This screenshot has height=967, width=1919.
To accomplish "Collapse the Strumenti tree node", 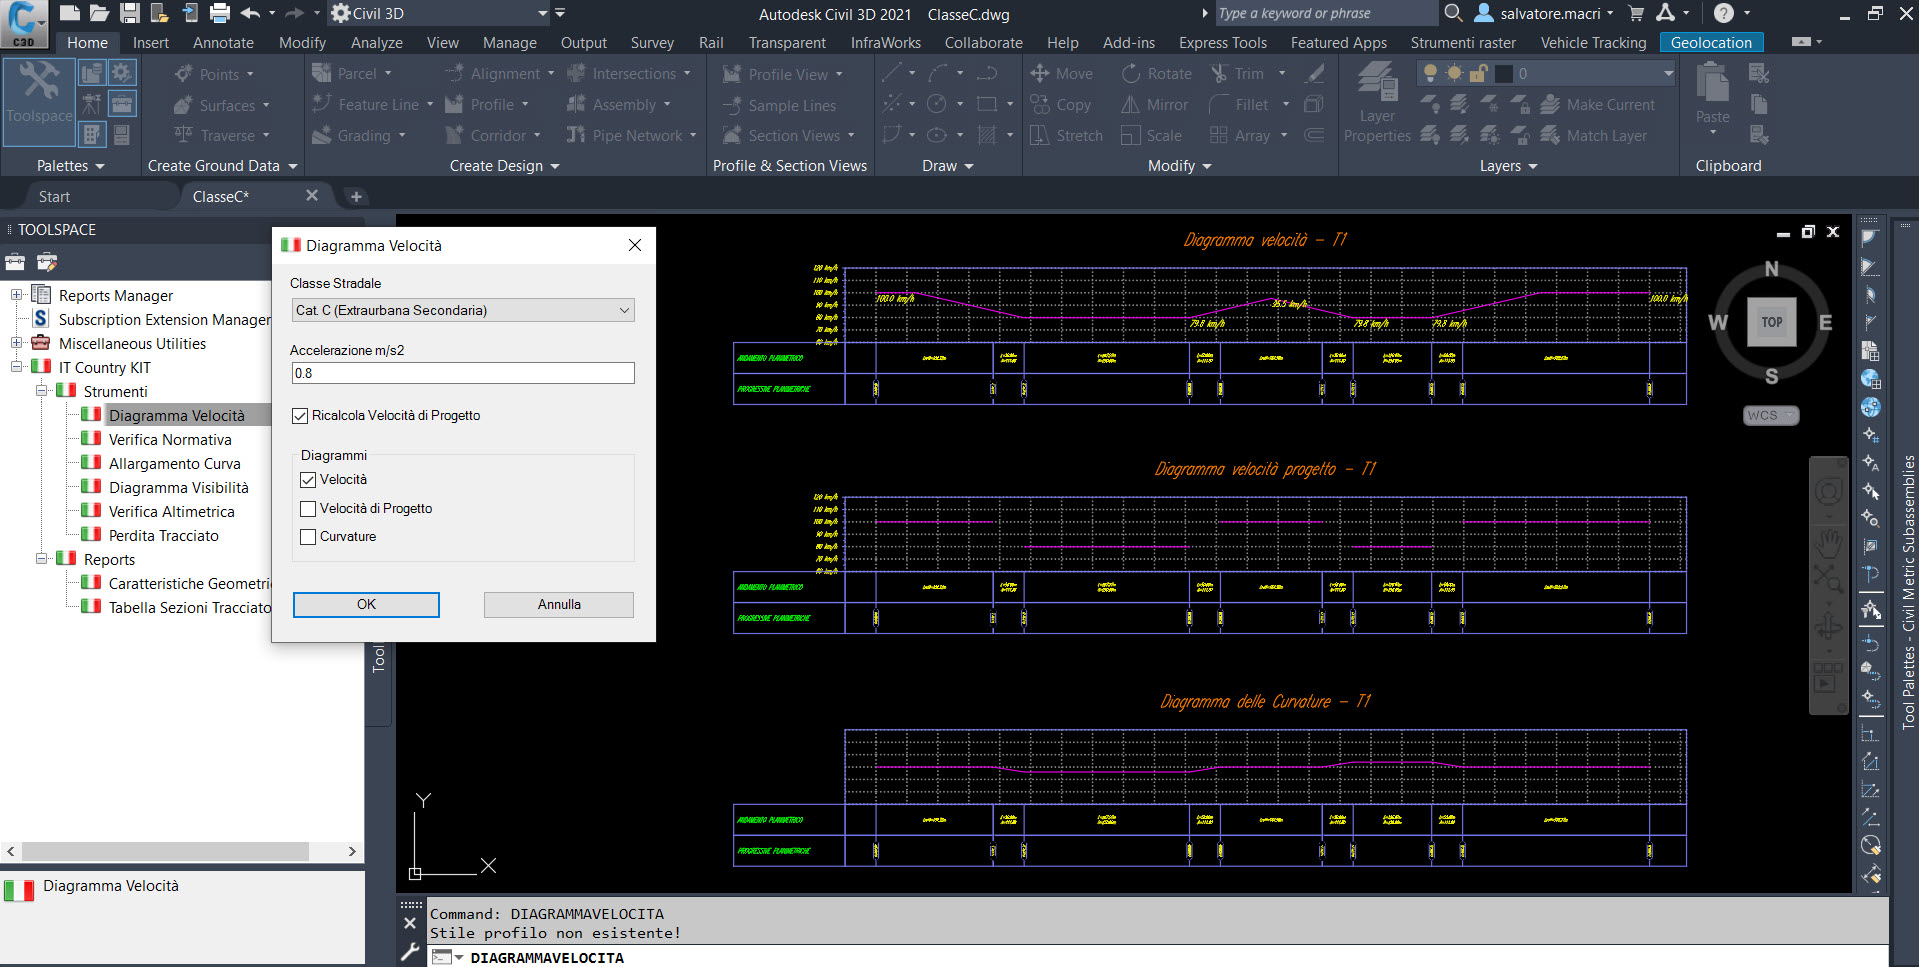I will tap(42, 391).
